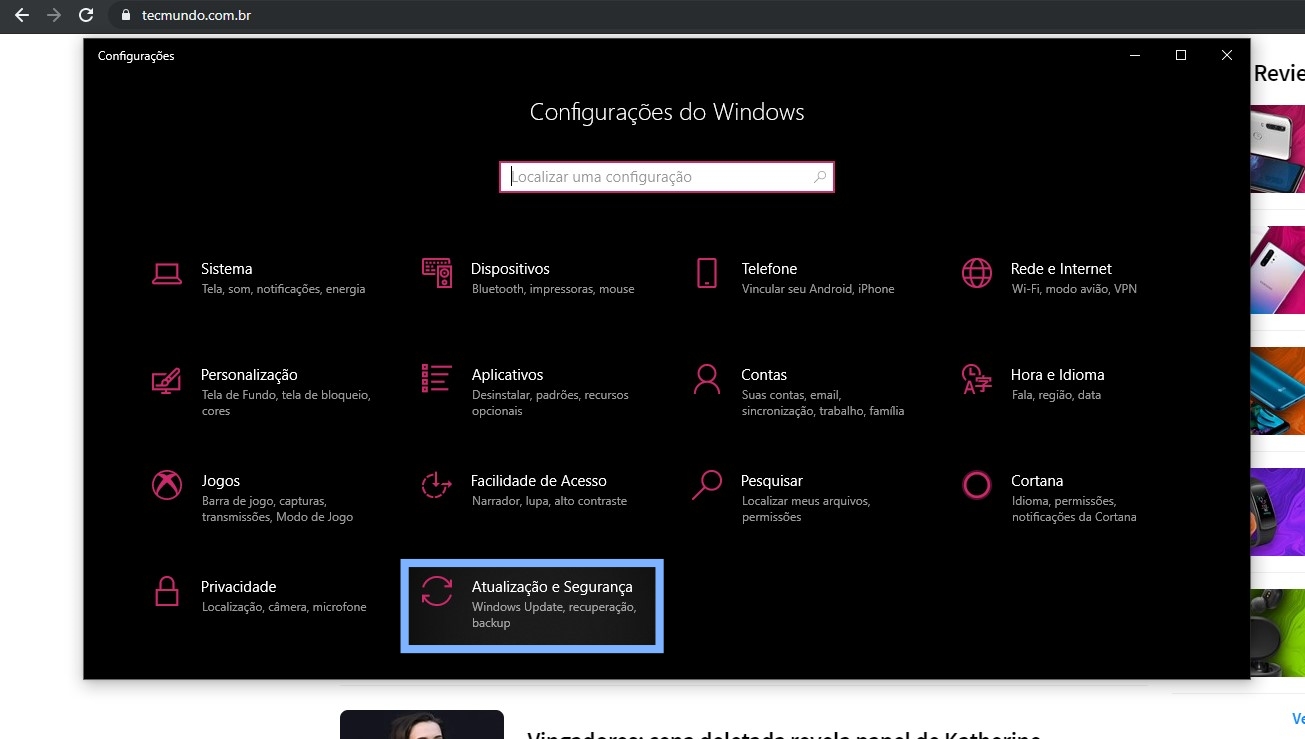Image resolution: width=1305 pixels, height=739 pixels.
Task: Click 'Narrador, lupa, alto contraste' description
Action: [549, 501]
